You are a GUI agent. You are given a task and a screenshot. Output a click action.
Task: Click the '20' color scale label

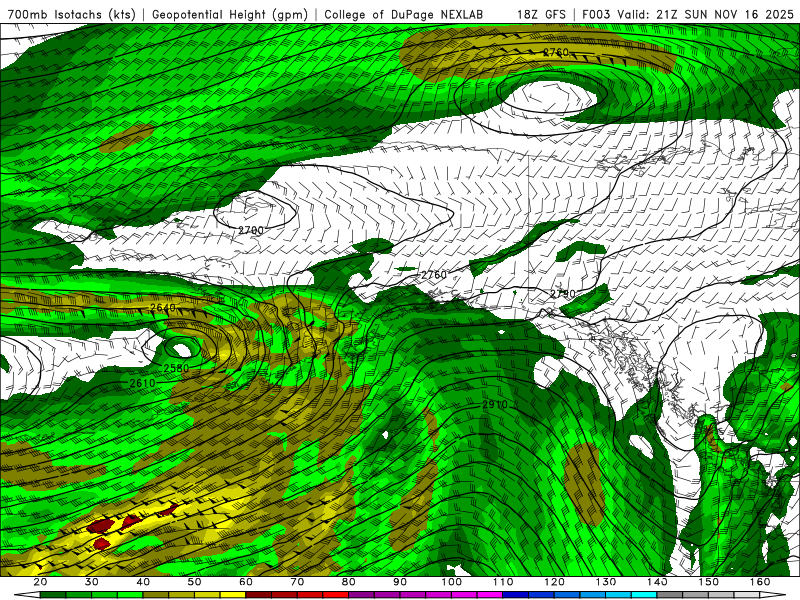click(x=40, y=582)
